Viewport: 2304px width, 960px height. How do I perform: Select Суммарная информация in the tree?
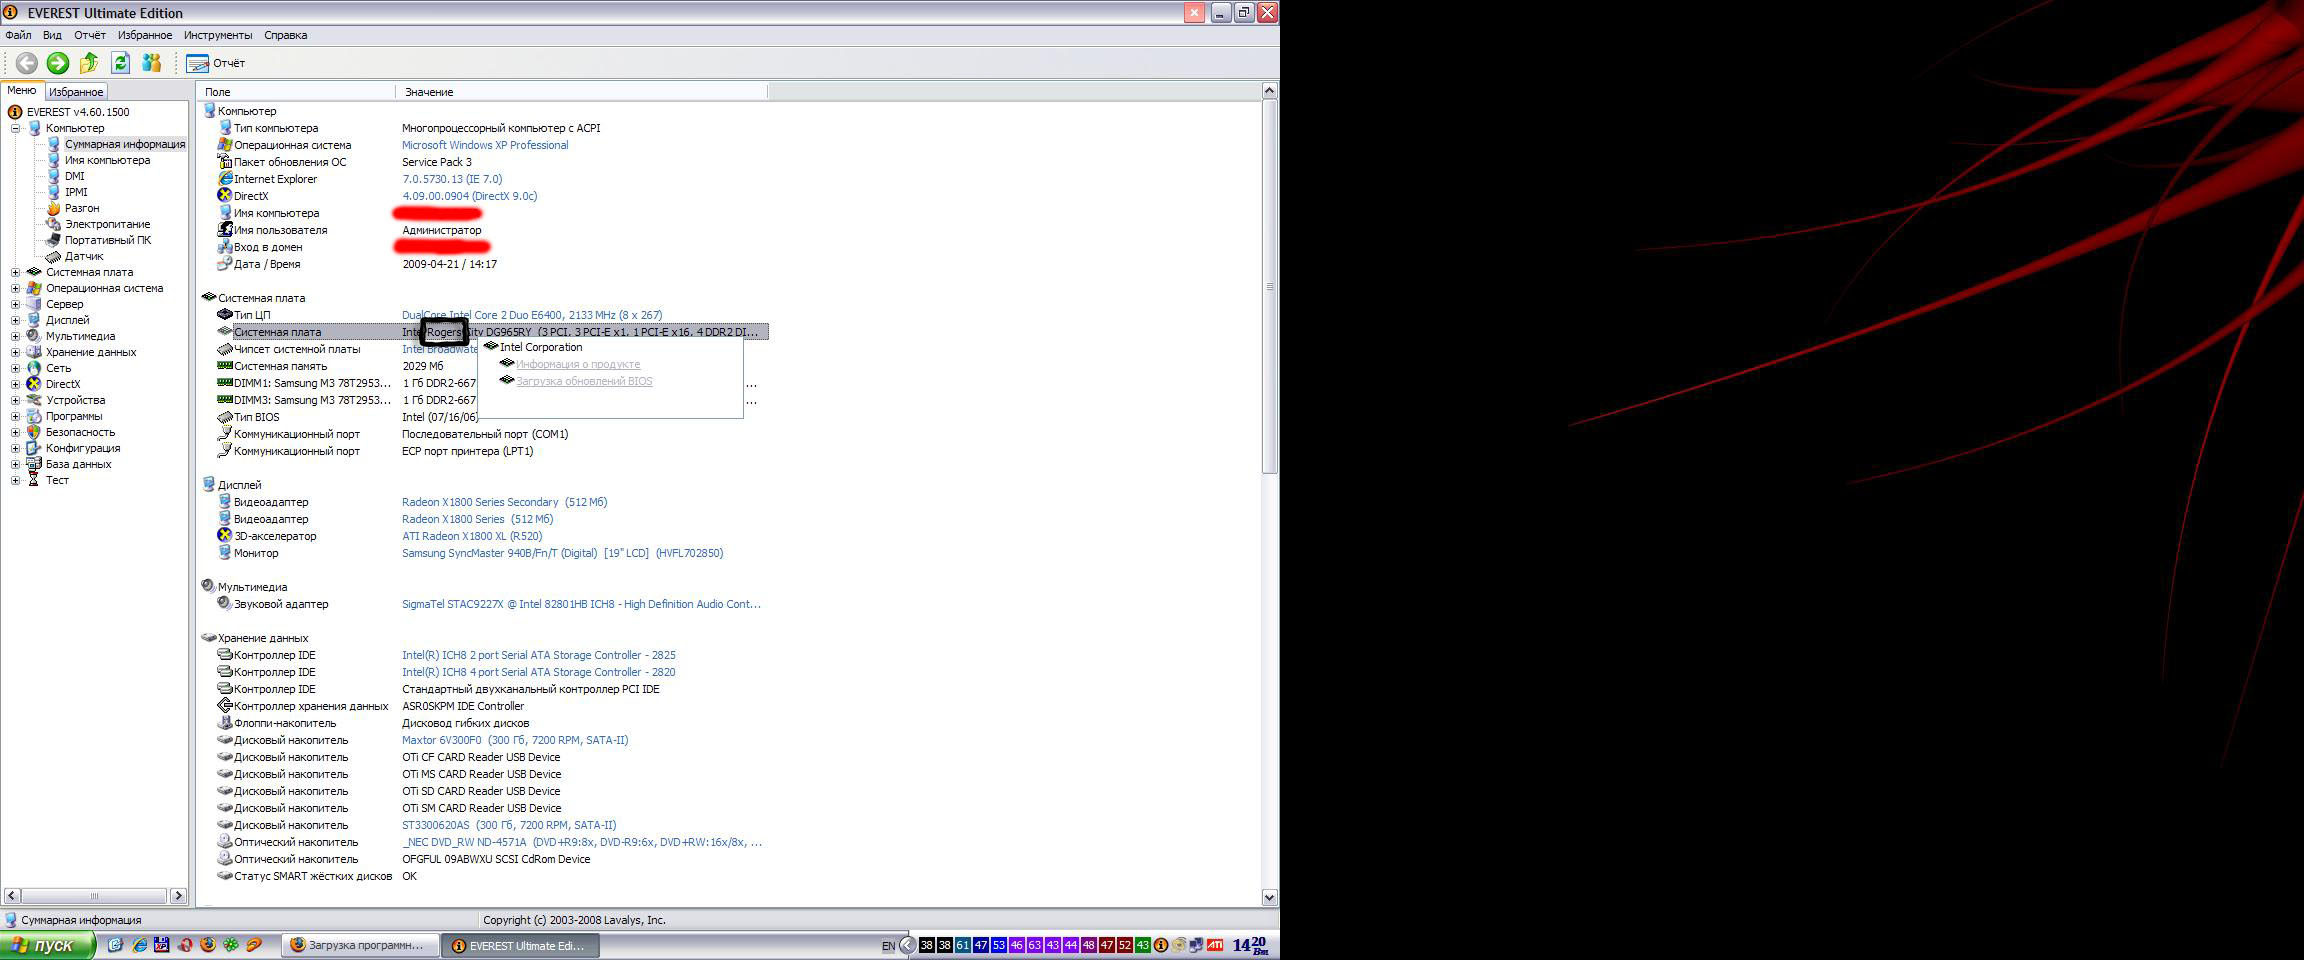(x=125, y=144)
